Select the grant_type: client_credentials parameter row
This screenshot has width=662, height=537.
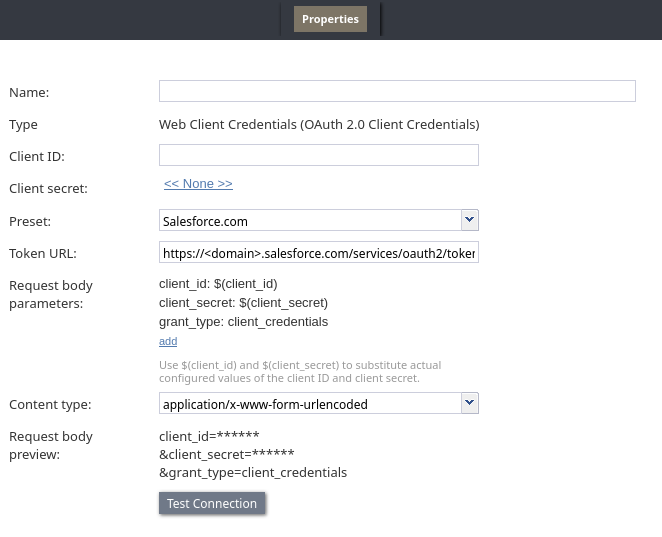pyautogui.click(x=243, y=322)
